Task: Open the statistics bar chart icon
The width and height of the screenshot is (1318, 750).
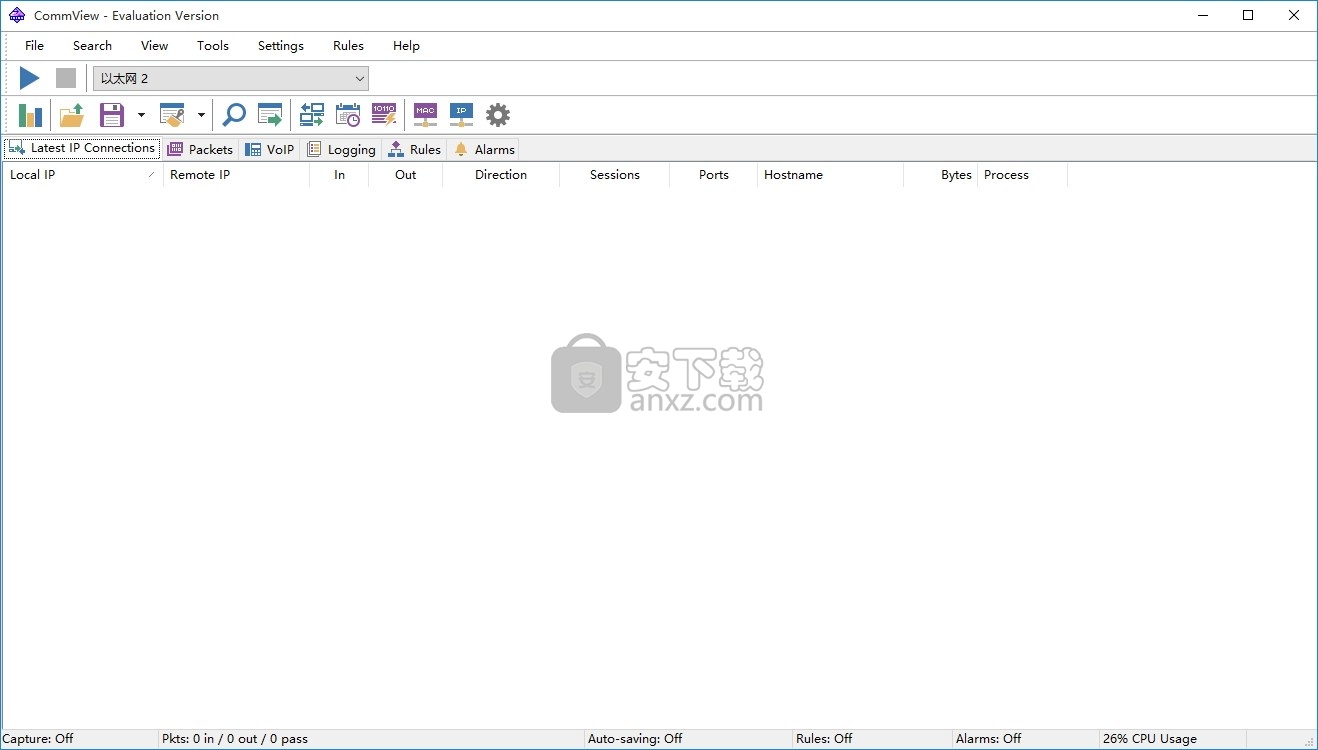Action: tap(31, 115)
